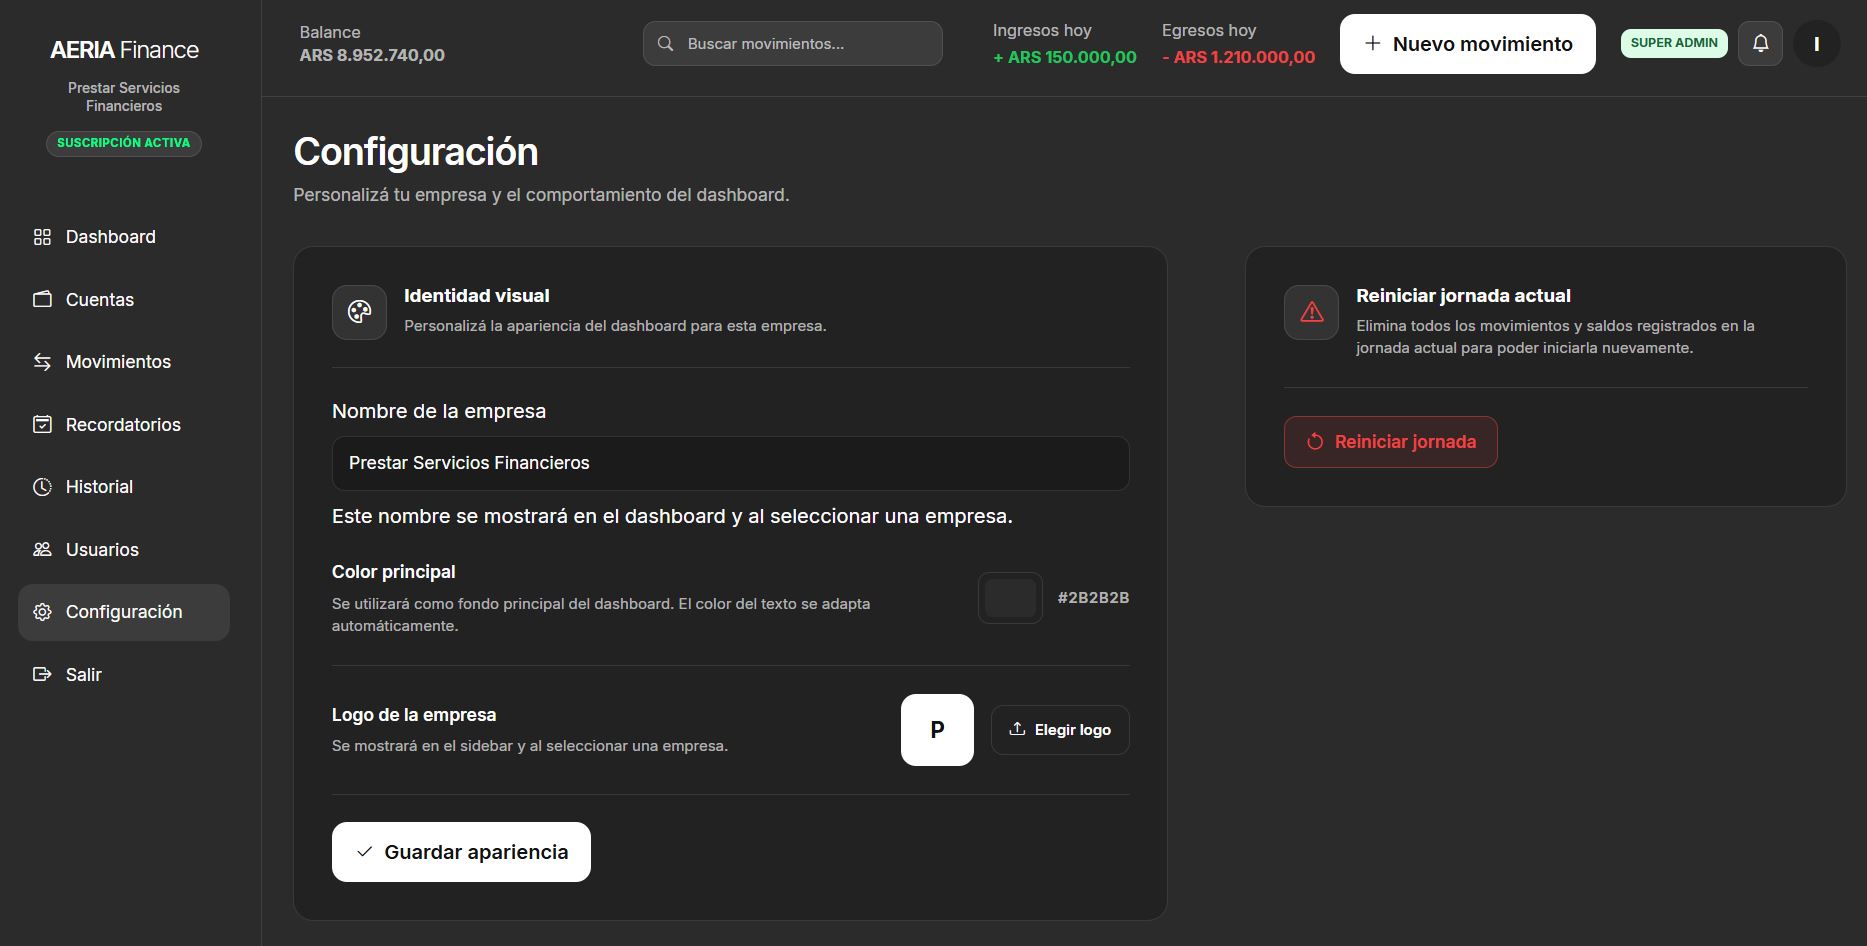This screenshot has width=1867, height=946.
Task: Click the Reiniciar jornada actual title
Action: 1463,296
